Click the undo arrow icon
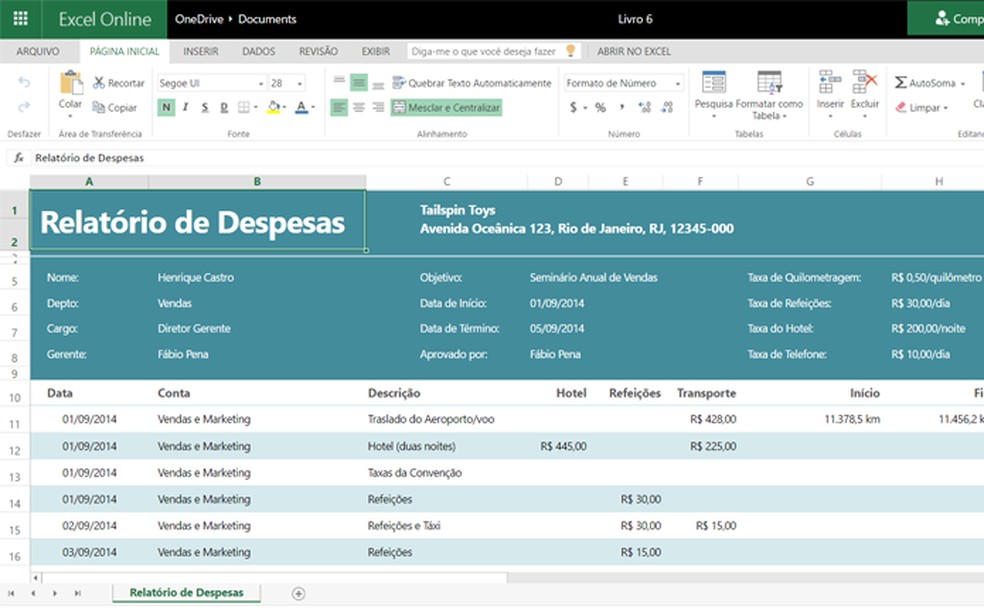This screenshot has width=984, height=613. tap(24, 83)
